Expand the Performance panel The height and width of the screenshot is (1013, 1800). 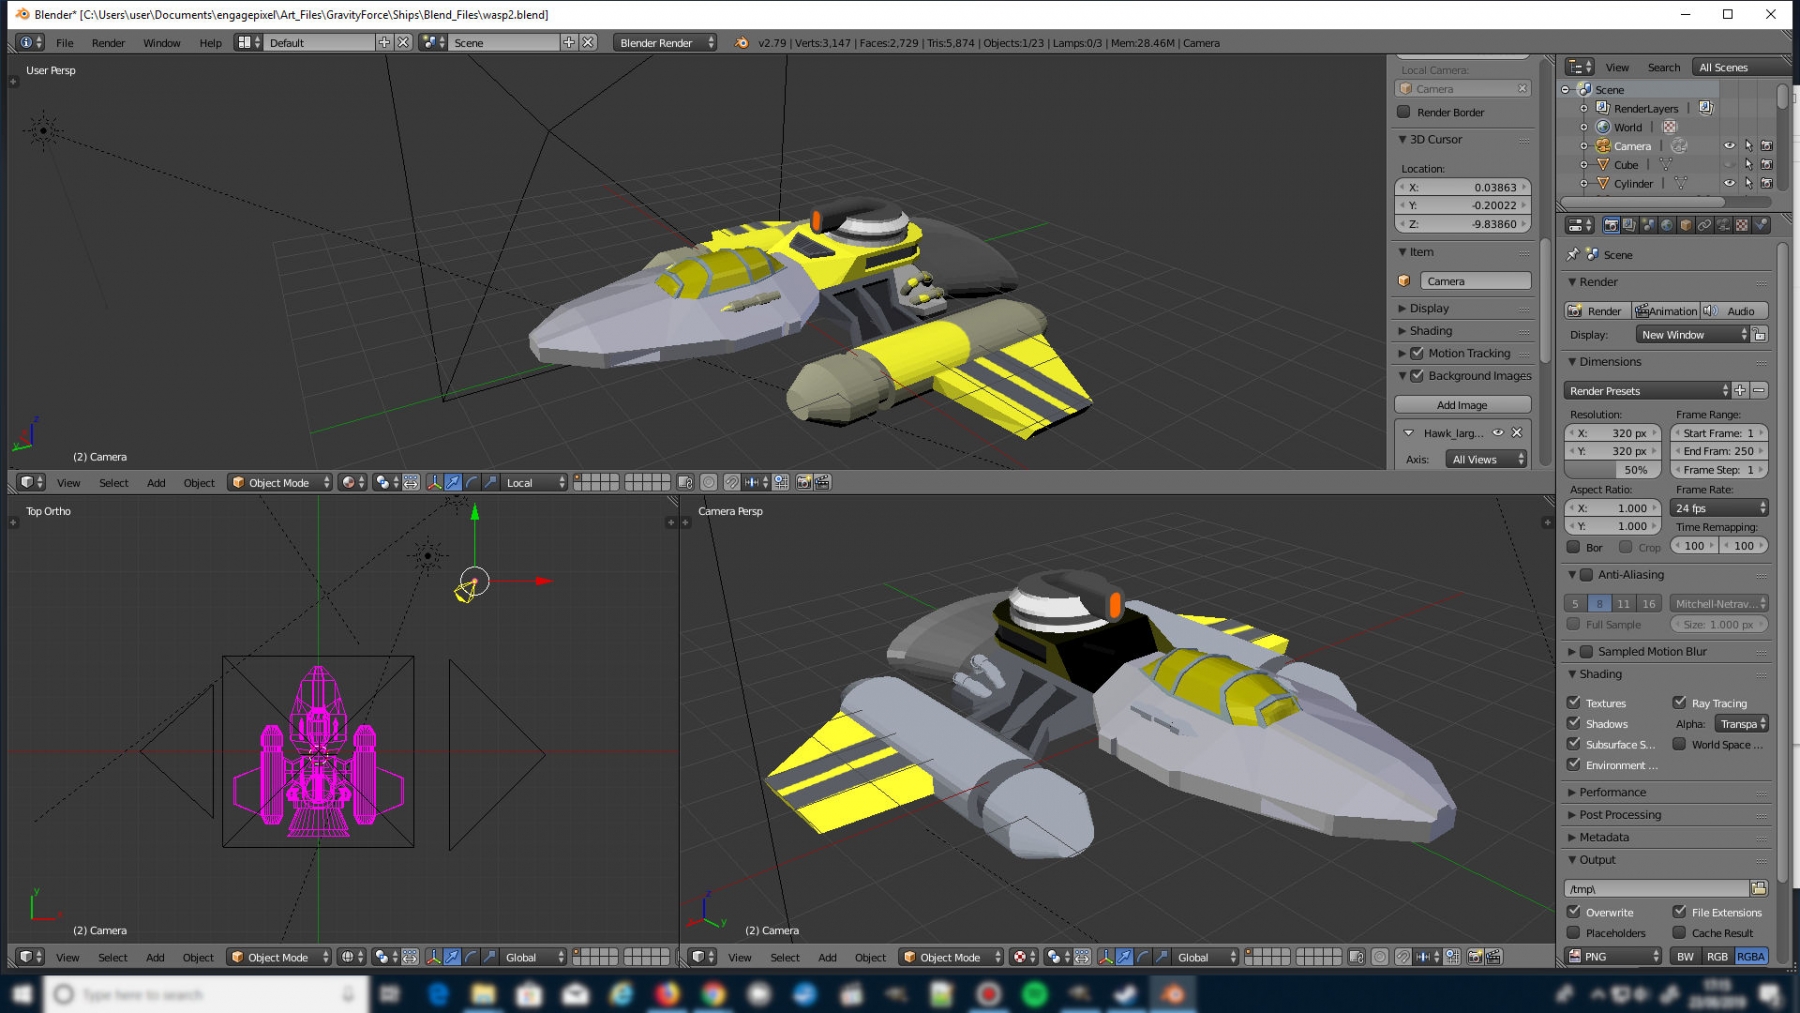(x=1612, y=792)
